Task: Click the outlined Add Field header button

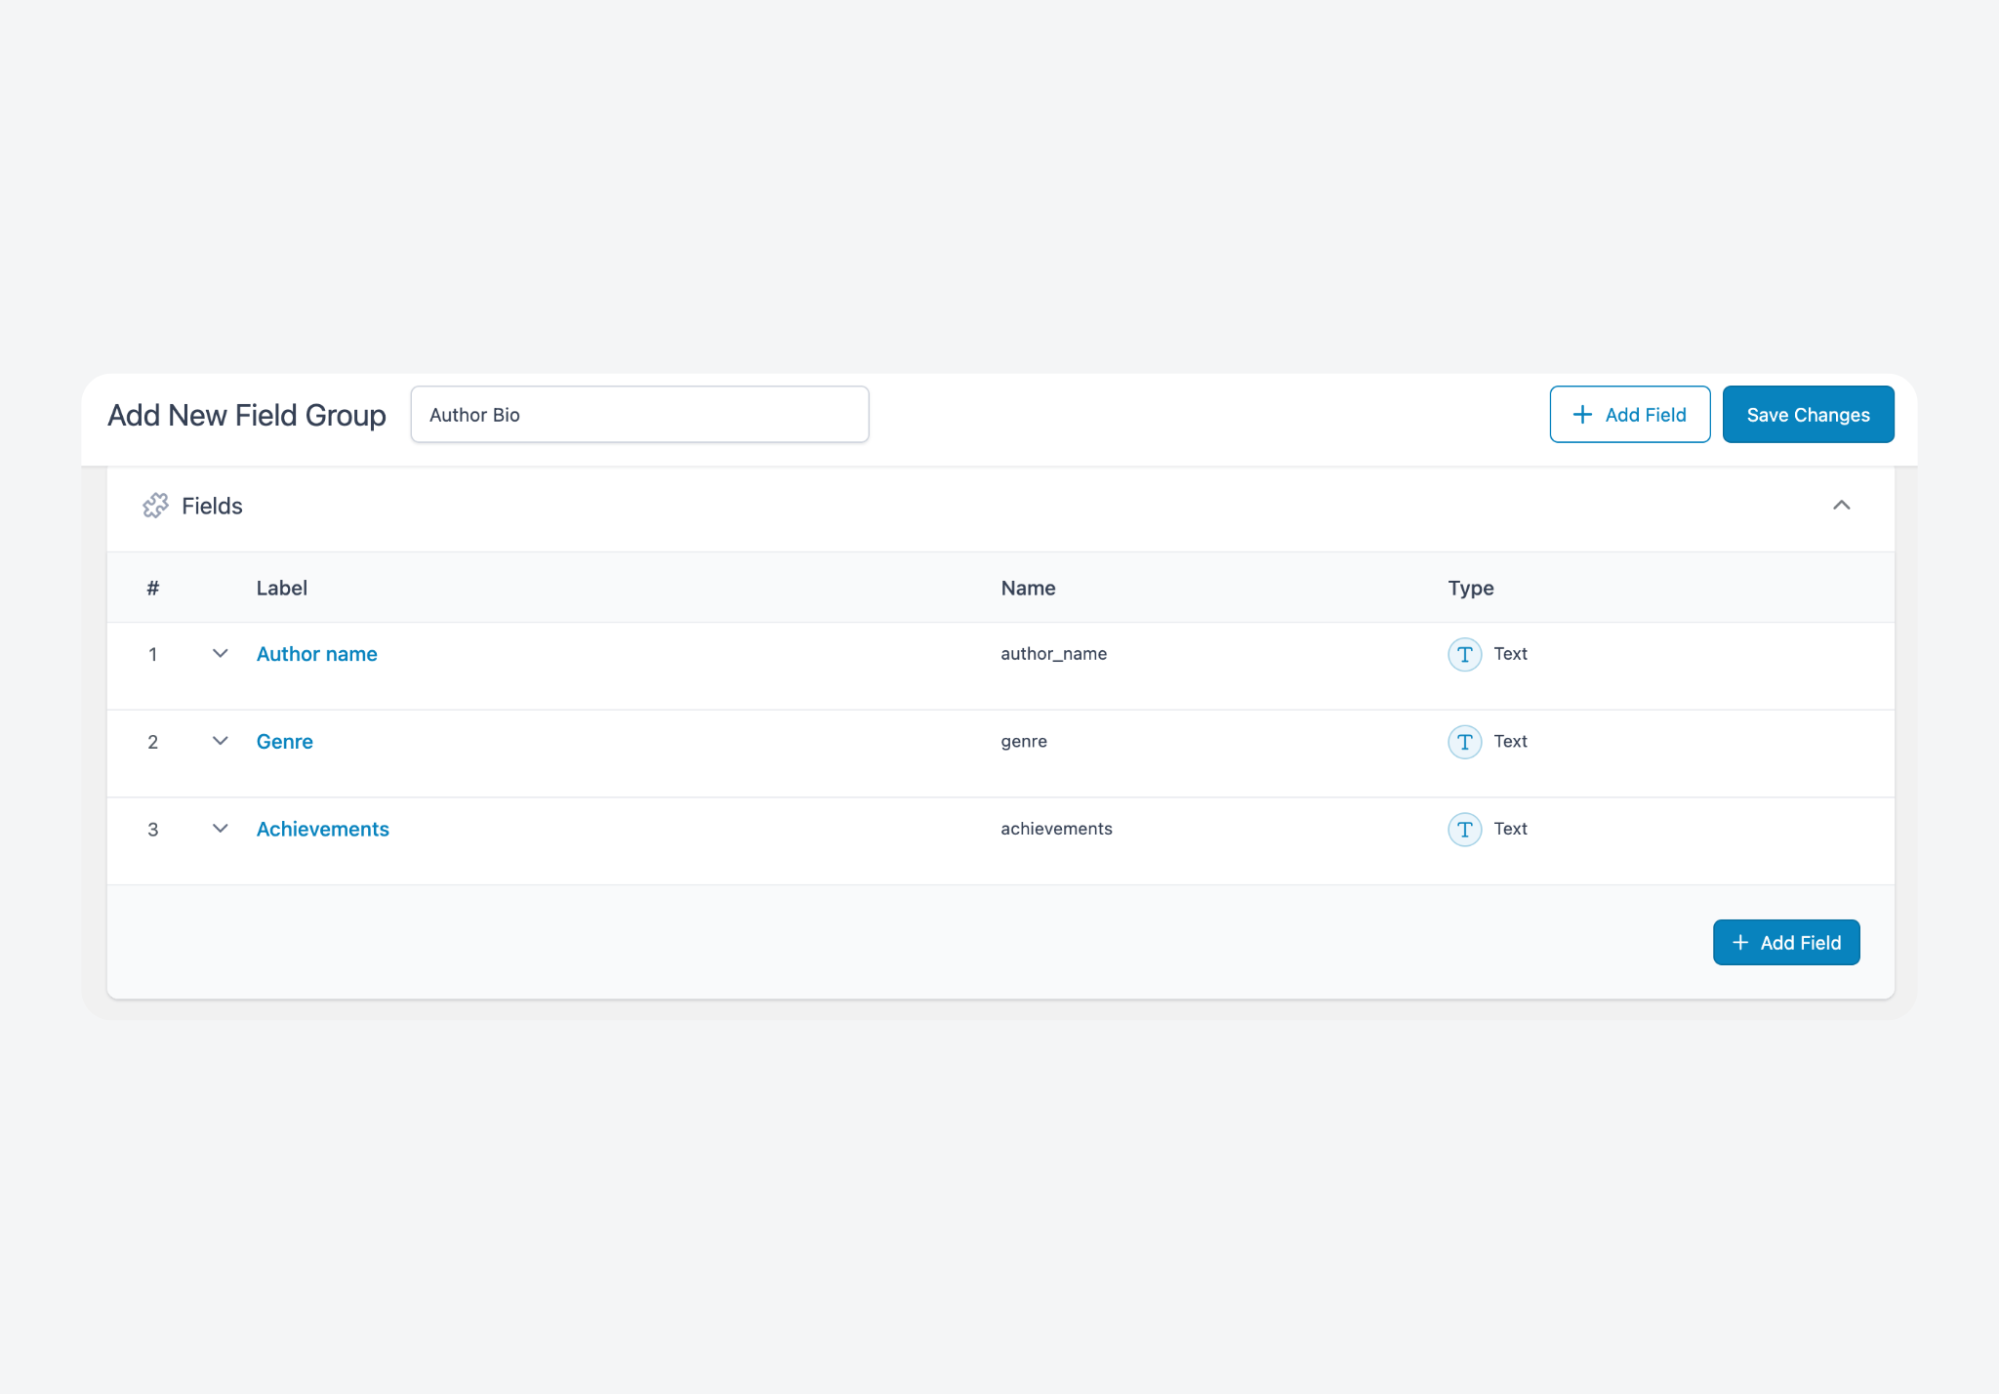Action: click(x=1629, y=415)
